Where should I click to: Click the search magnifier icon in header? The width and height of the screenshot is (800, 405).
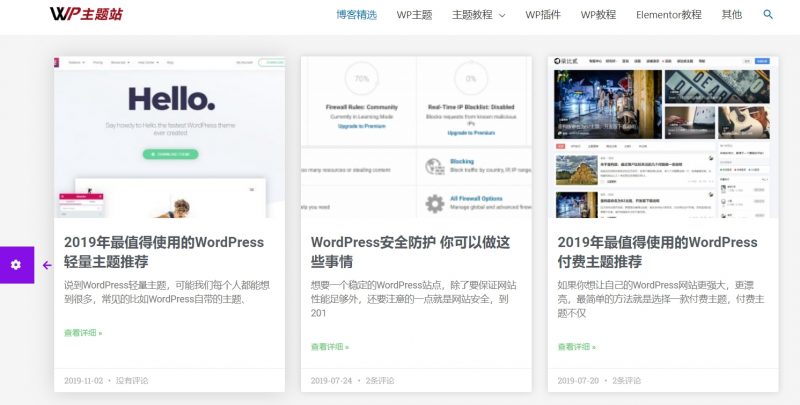point(768,15)
